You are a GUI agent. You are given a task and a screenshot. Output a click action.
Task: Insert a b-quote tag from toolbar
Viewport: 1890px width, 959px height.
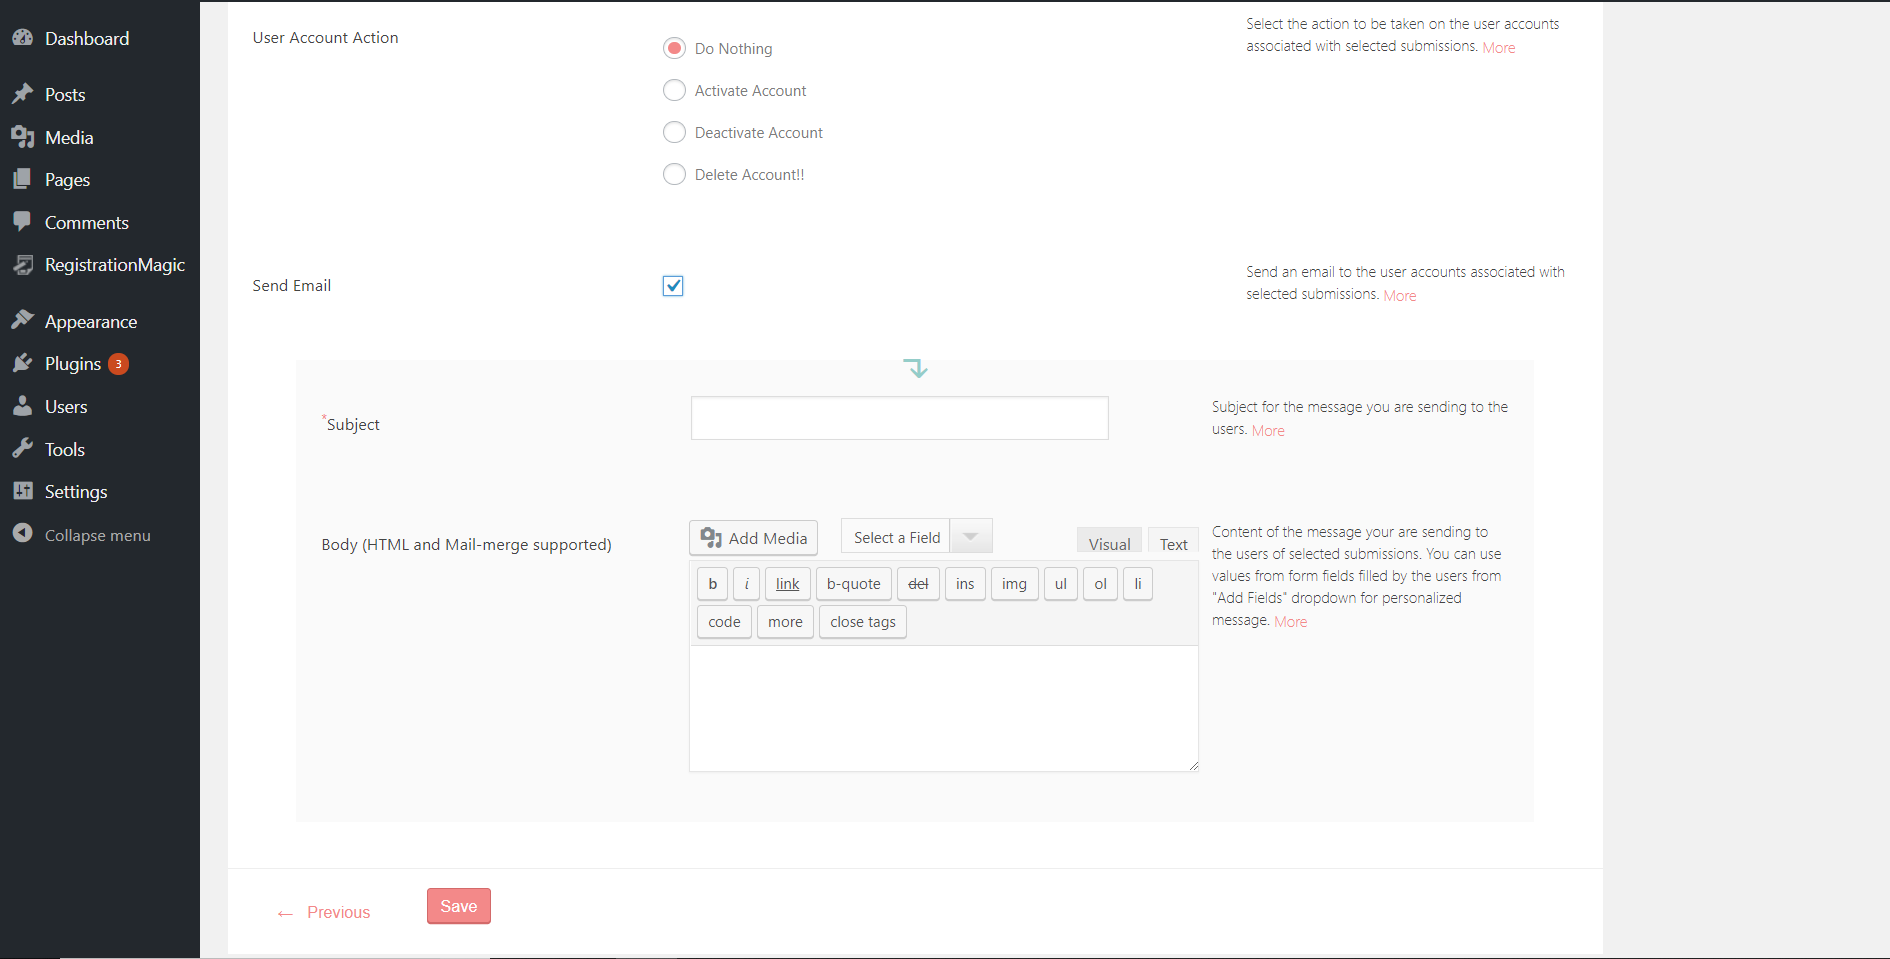(853, 584)
